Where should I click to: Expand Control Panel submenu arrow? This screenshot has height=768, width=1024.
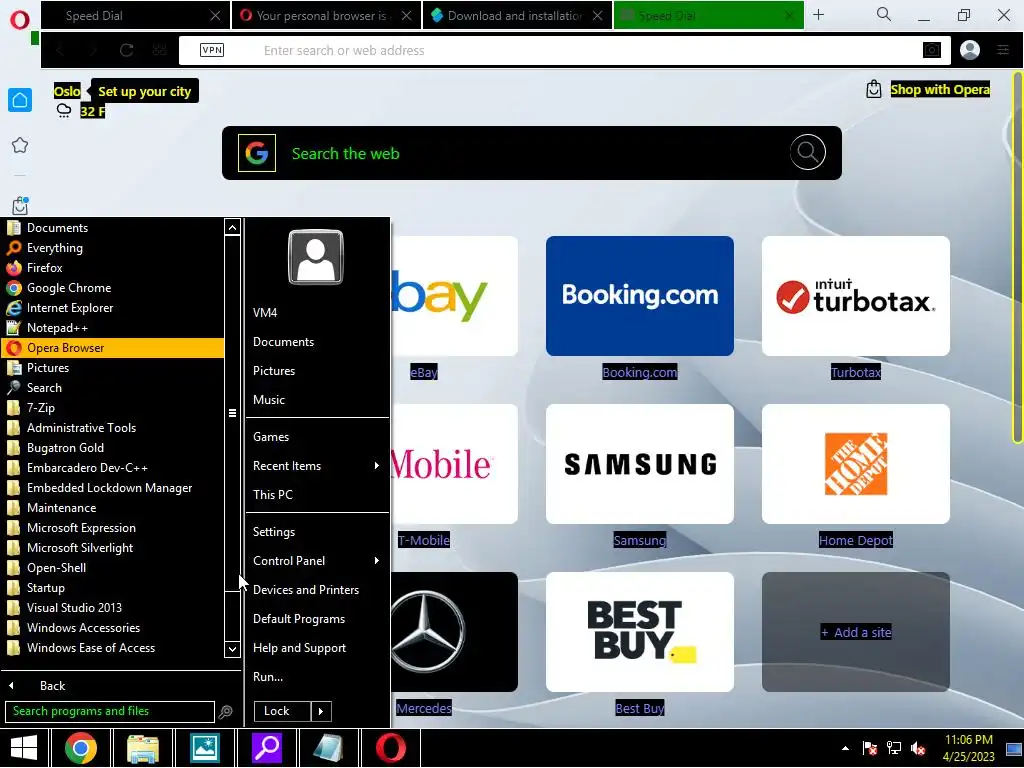pos(376,560)
